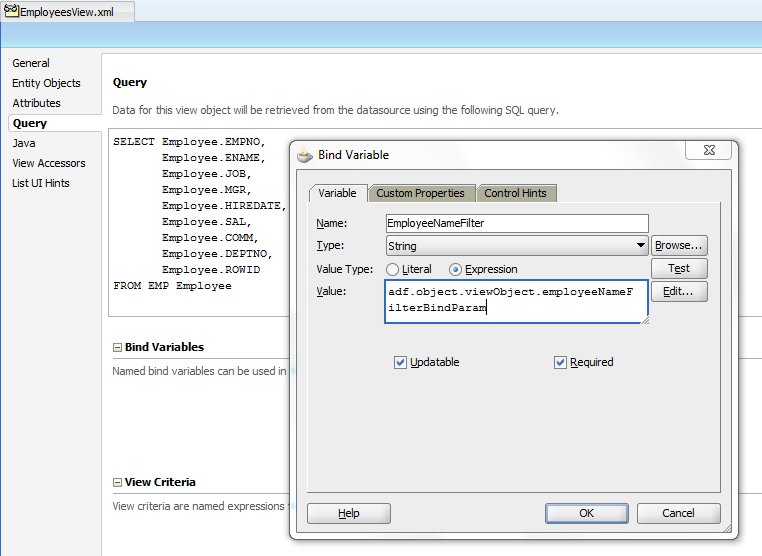
Task: Toggle the Updatable checkbox
Action: click(401, 362)
